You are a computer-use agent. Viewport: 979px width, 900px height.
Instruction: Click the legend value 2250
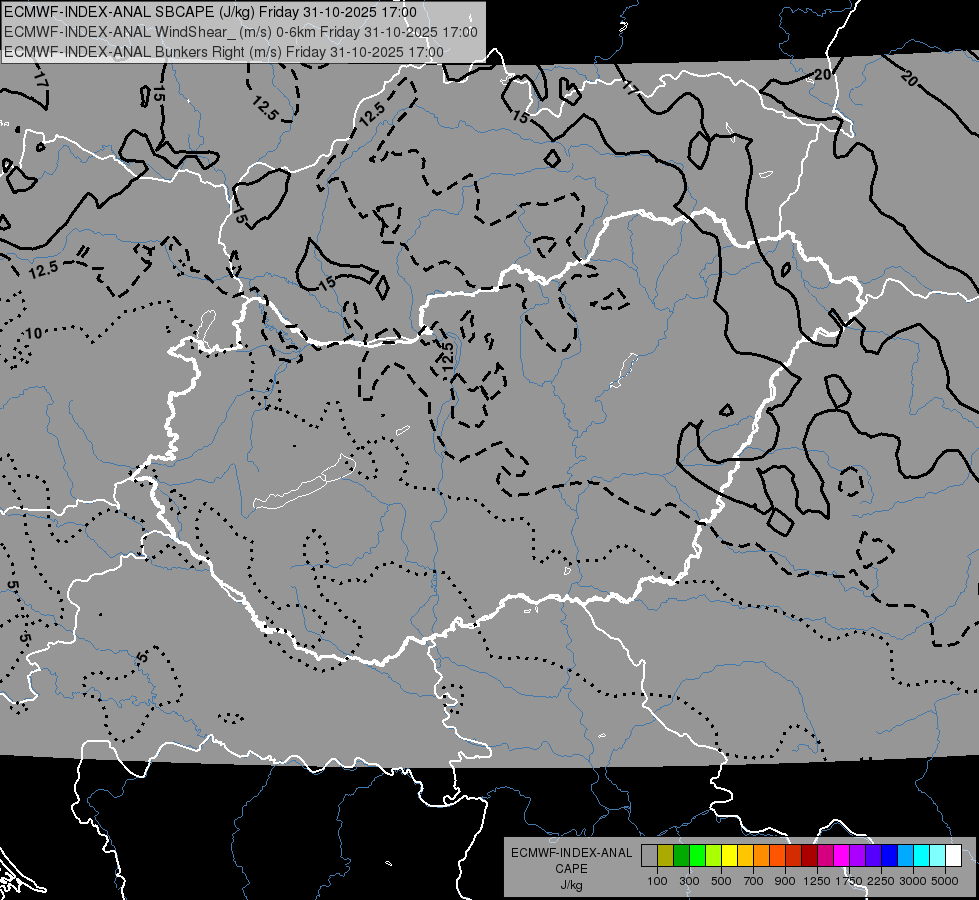(x=881, y=881)
